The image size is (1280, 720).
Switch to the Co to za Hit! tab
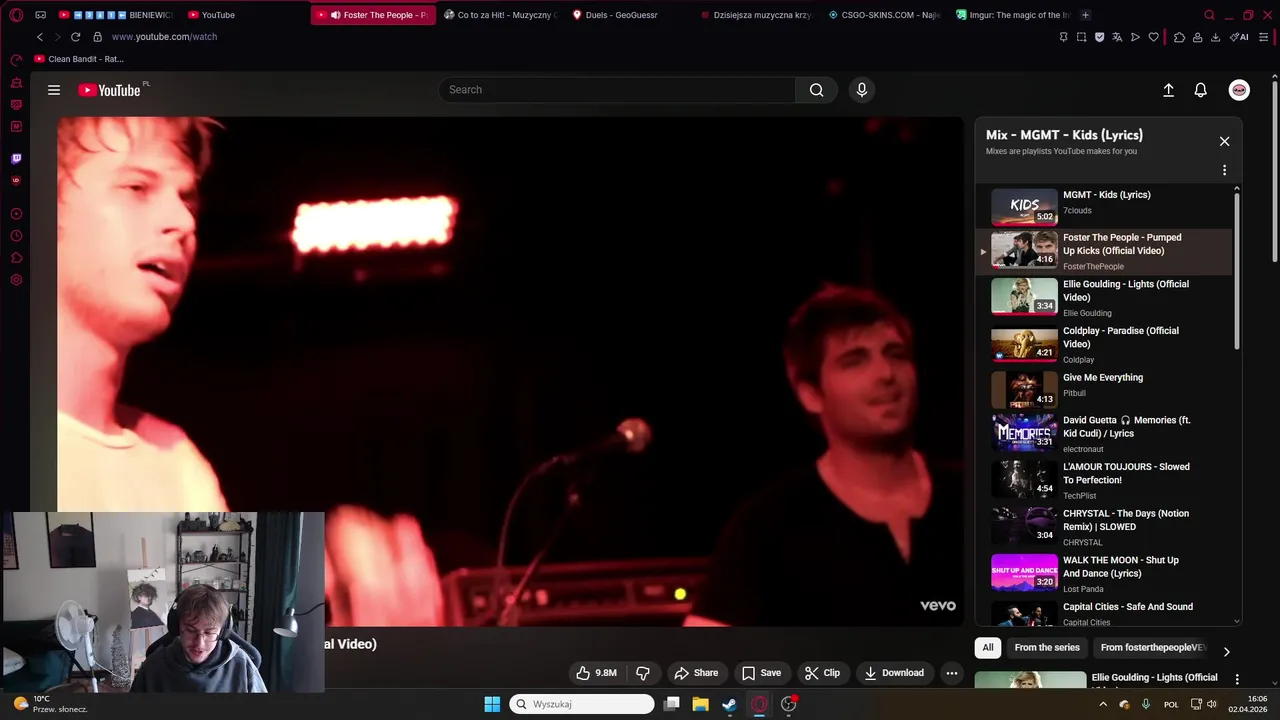499,15
